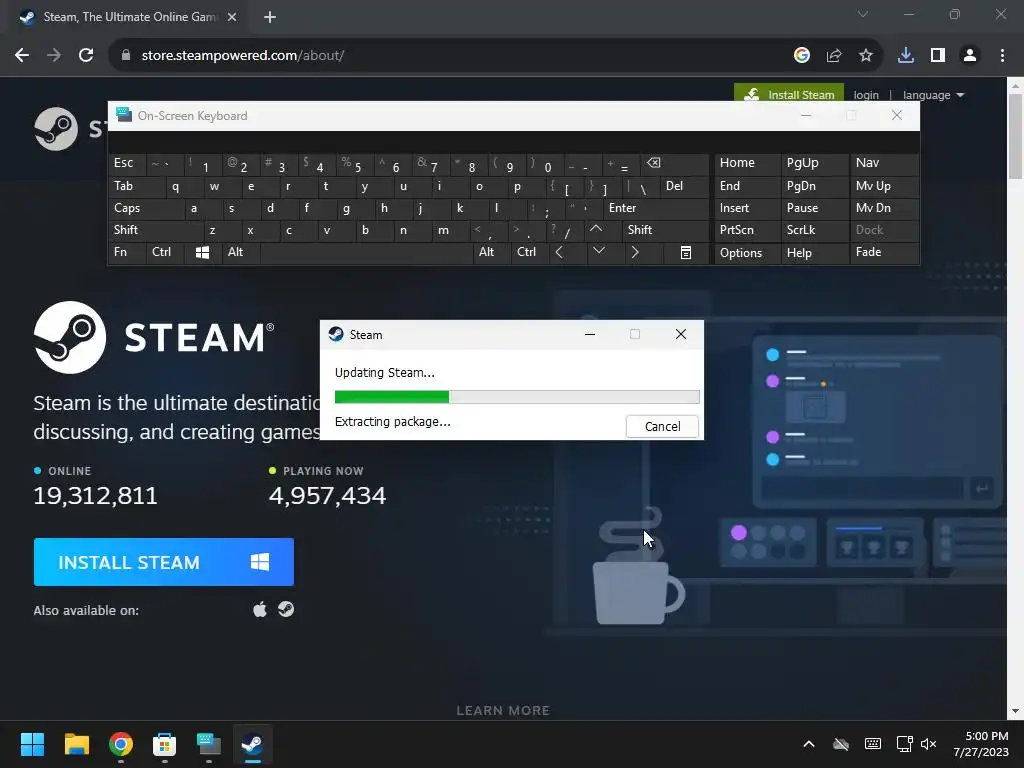Click PrtScn key on On-Screen Keyboard
1024x768 pixels.
(x=748, y=230)
